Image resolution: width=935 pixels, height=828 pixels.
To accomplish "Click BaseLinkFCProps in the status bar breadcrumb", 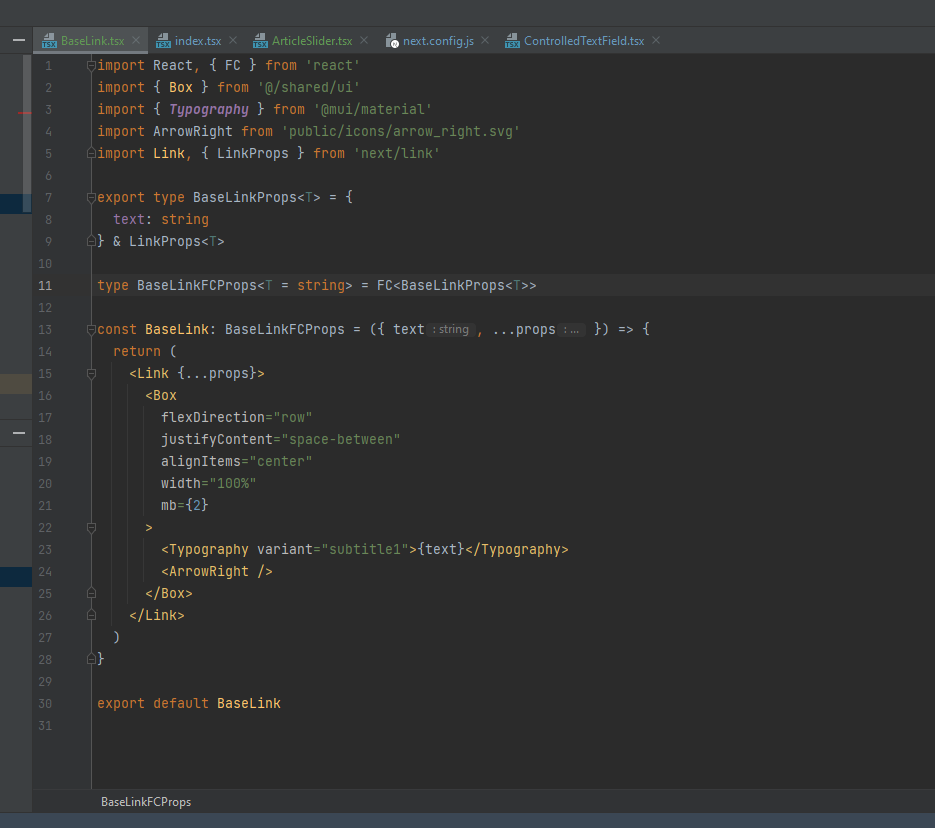I will 146,801.
